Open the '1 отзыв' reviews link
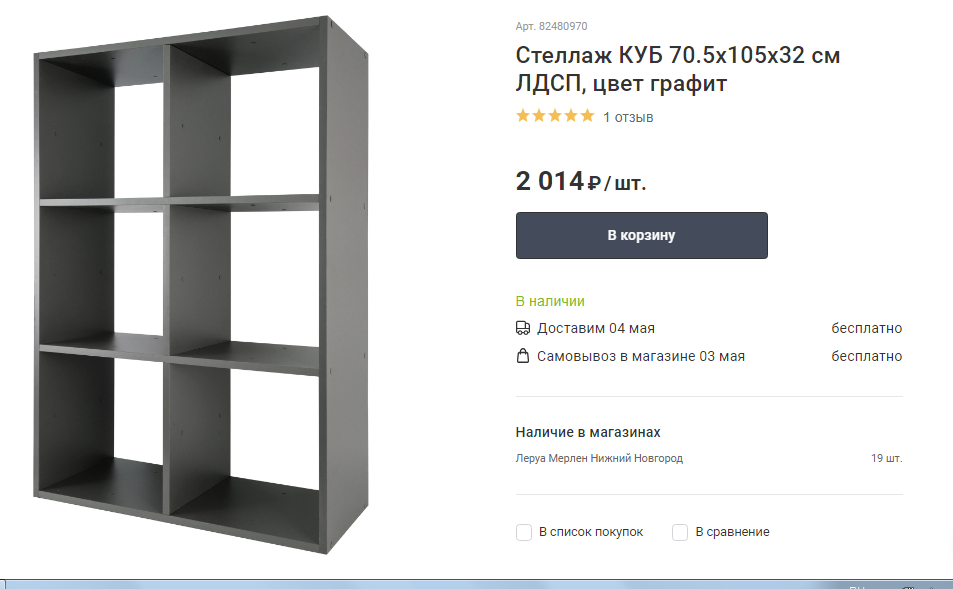Screen dimensions: 953x589 coord(628,117)
